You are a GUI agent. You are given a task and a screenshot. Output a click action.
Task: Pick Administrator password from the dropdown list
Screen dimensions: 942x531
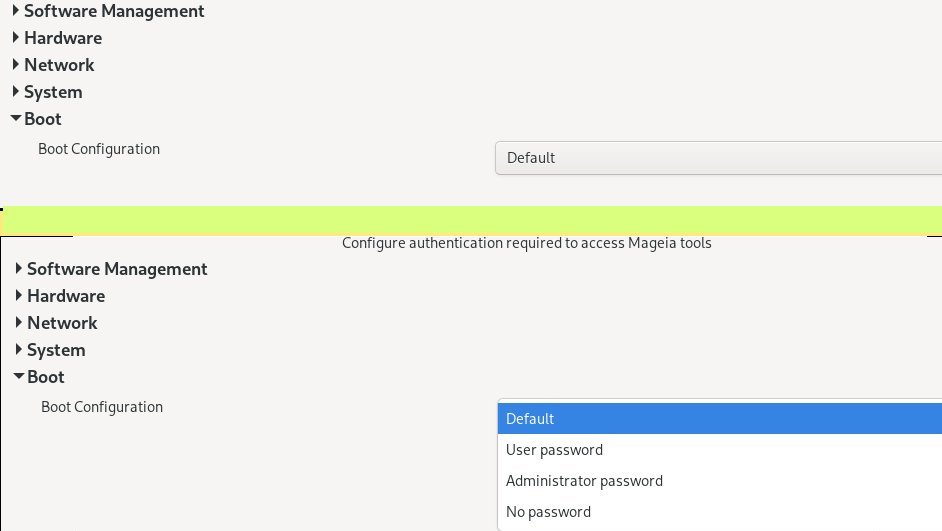[x=719, y=481]
